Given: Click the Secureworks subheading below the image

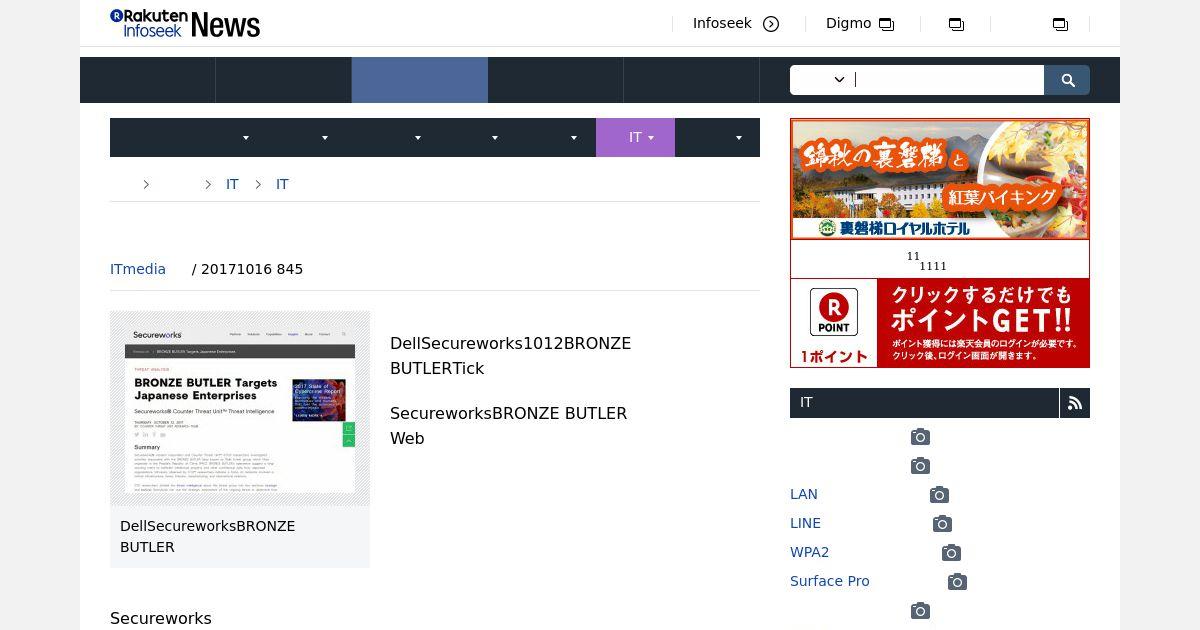Looking at the screenshot, I should [161, 618].
